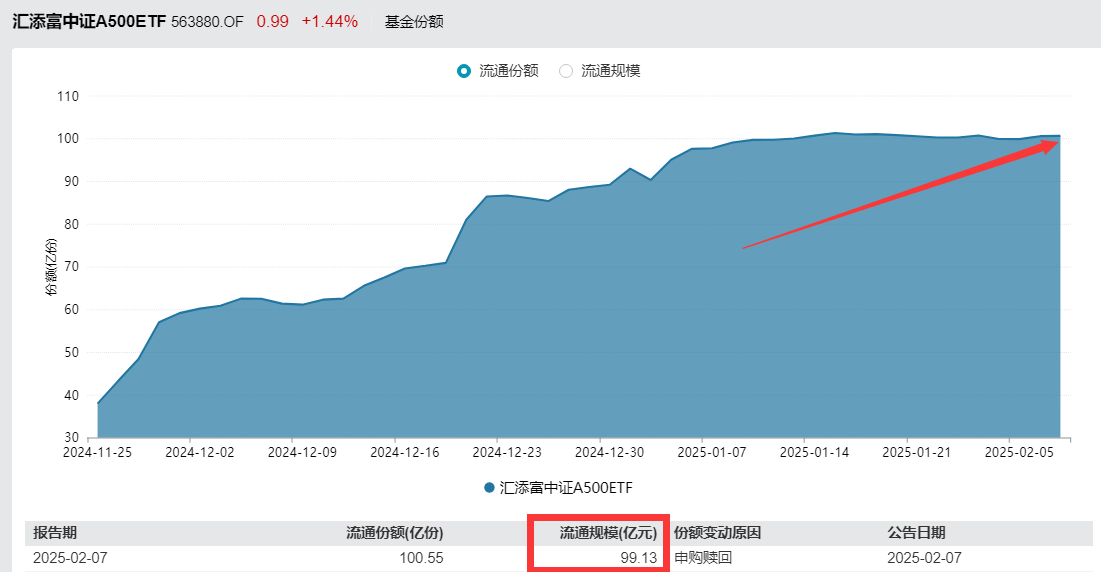
Task: Click the 份额变动原因 column header
Action: tap(718, 533)
